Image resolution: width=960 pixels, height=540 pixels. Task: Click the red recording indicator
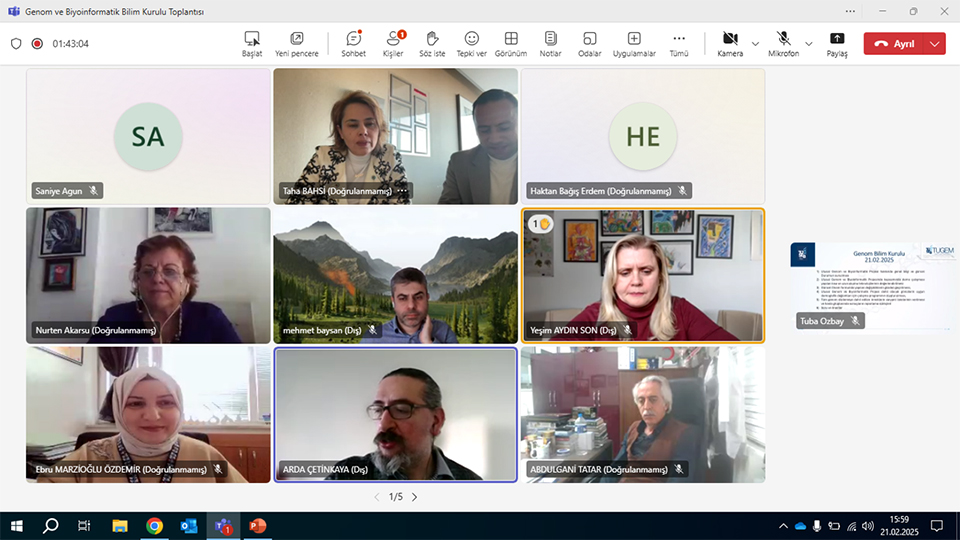pos(37,44)
